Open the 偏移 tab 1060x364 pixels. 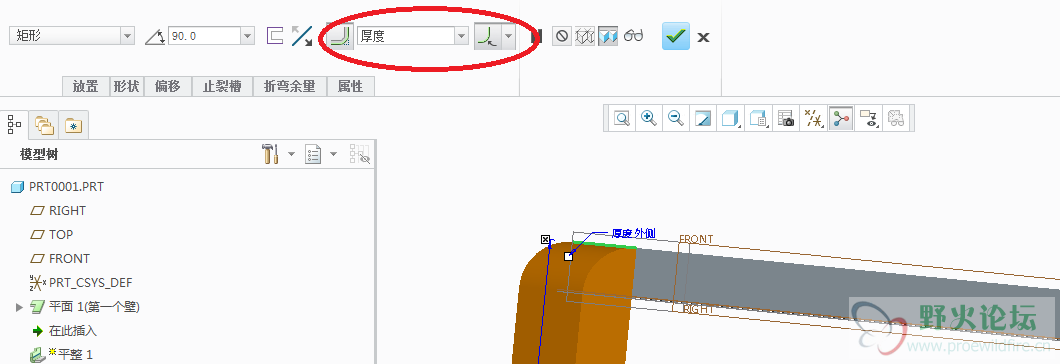pyautogui.click(x=168, y=86)
